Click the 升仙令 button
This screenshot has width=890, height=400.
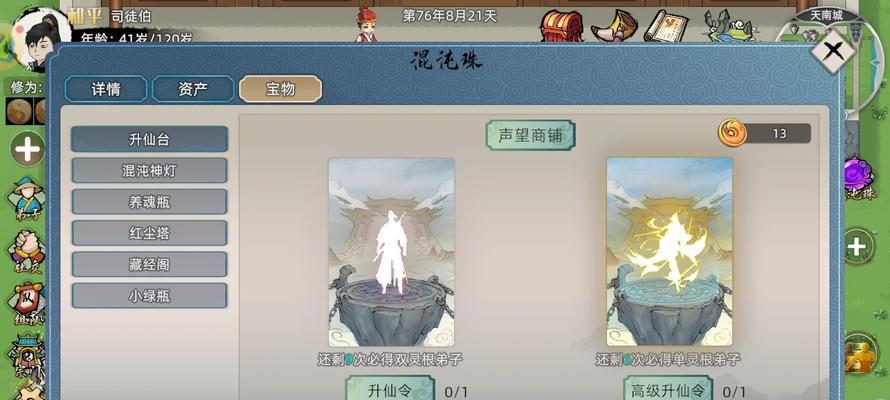389,390
